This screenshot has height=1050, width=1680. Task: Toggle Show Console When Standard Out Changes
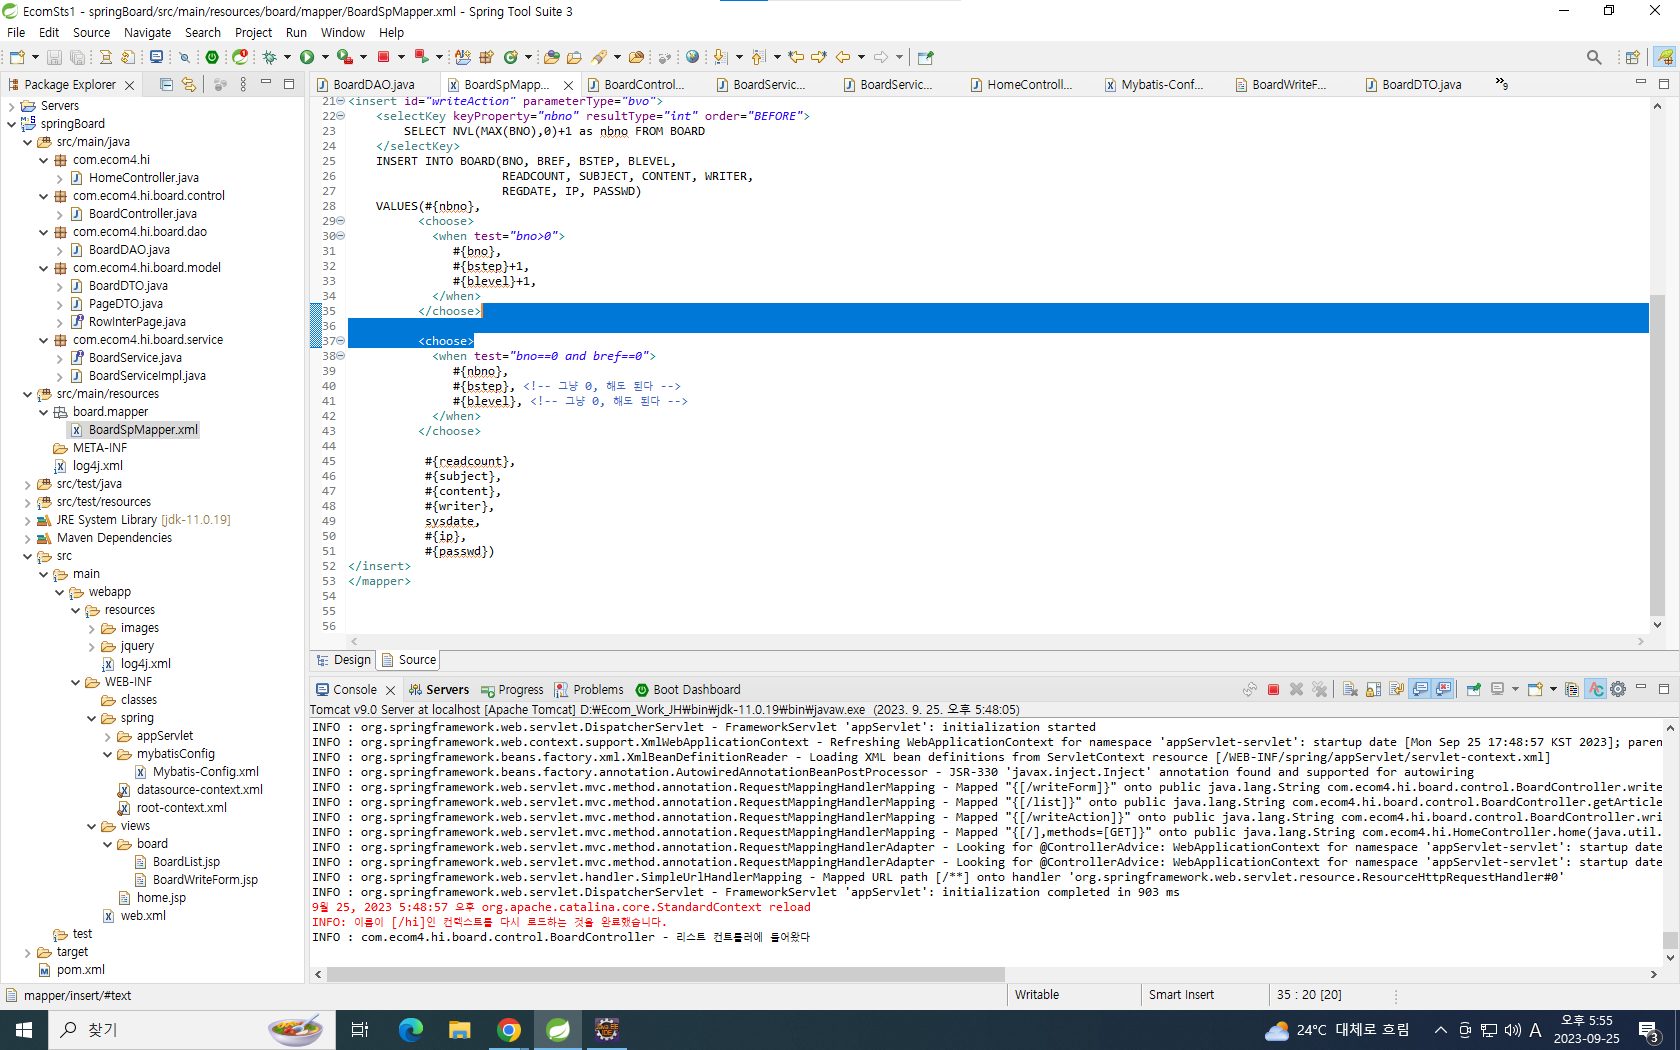pos(1420,689)
